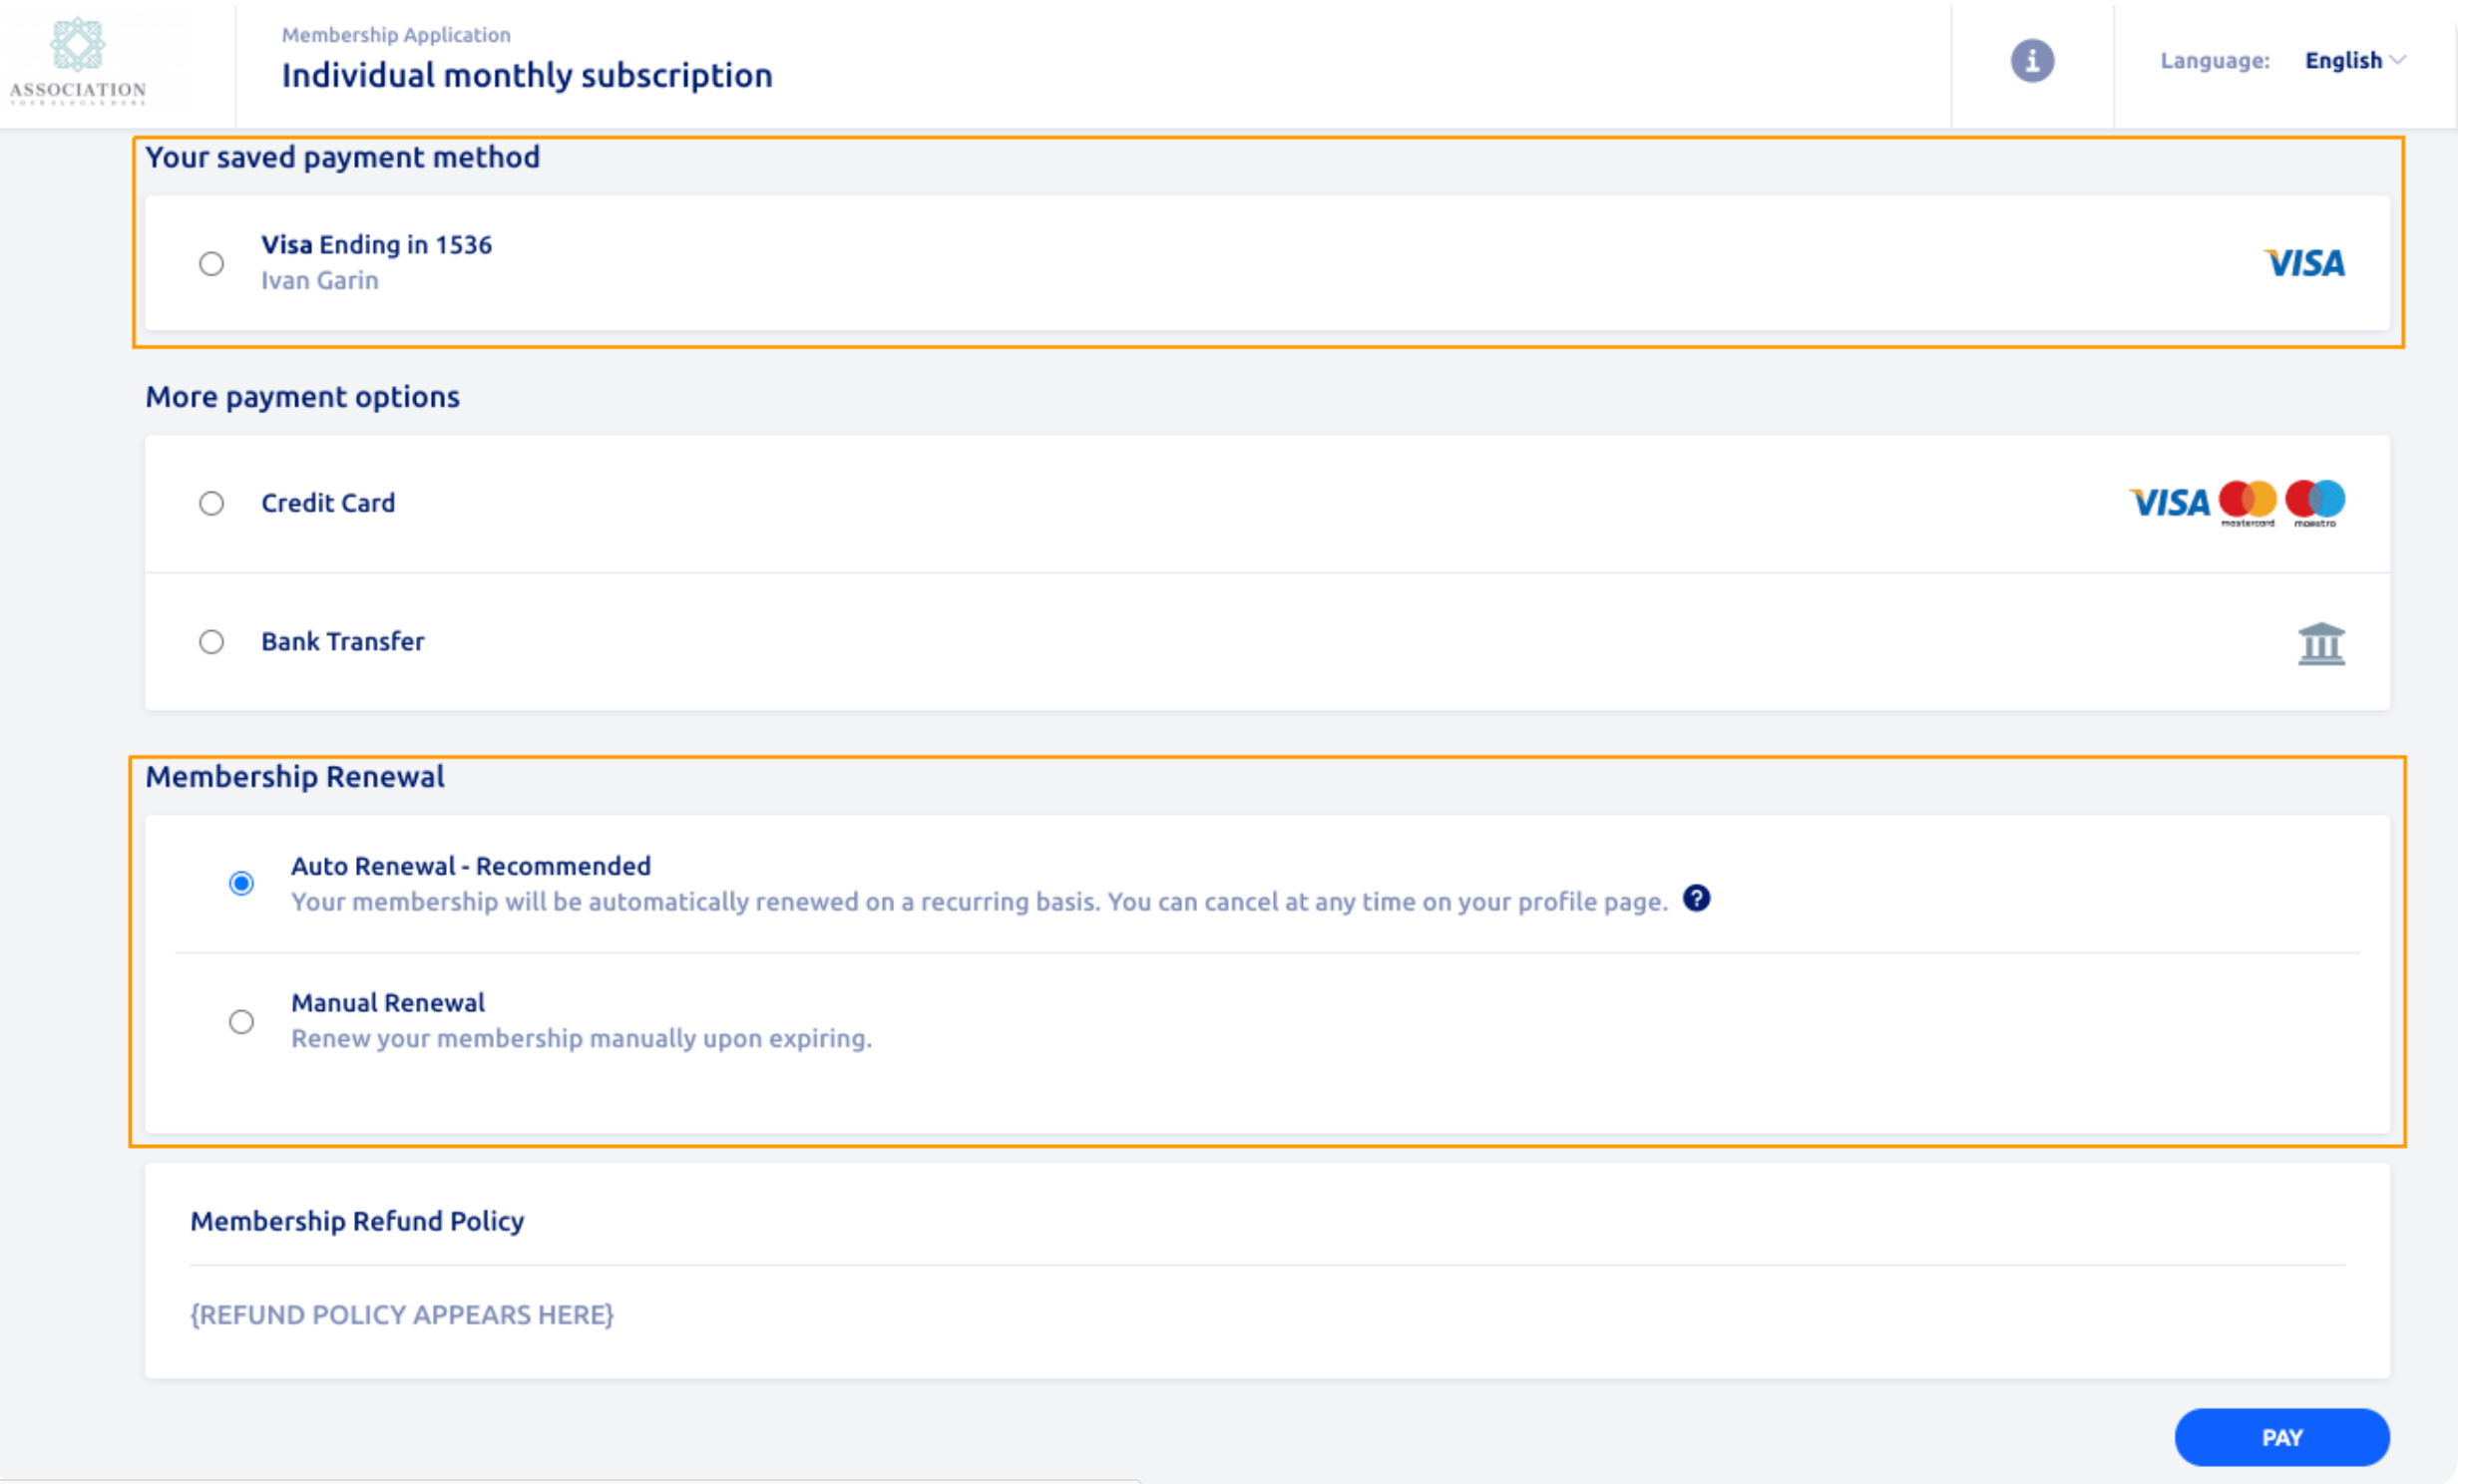Screen dimensions: 2466x1484
Task: Click the 'Credit Card' label
Action: tap(328, 503)
